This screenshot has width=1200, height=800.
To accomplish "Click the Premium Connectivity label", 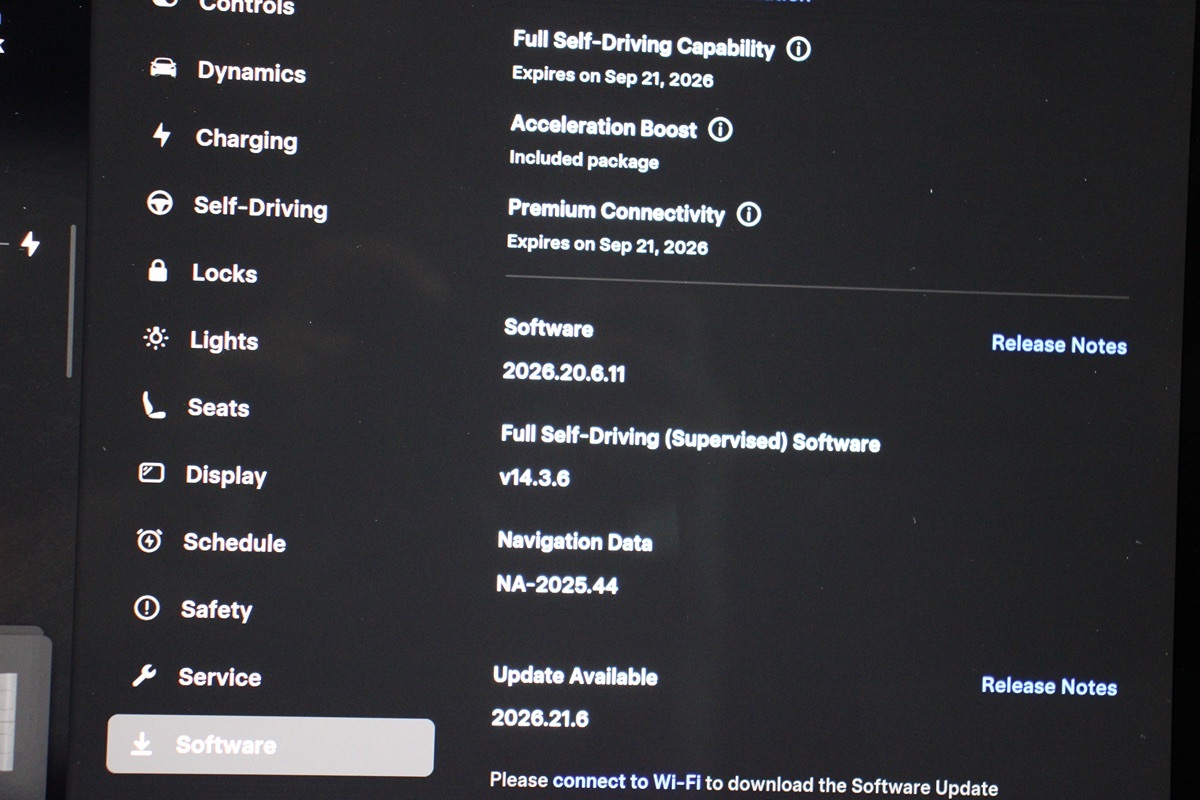I will click(x=616, y=211).
